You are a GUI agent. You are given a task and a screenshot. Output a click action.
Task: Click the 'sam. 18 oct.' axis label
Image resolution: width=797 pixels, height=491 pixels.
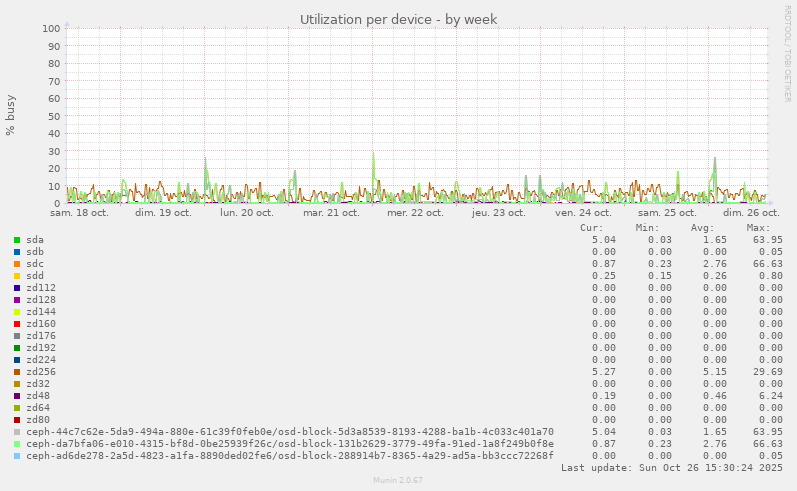pyautogui.click(x=78, y=213)
